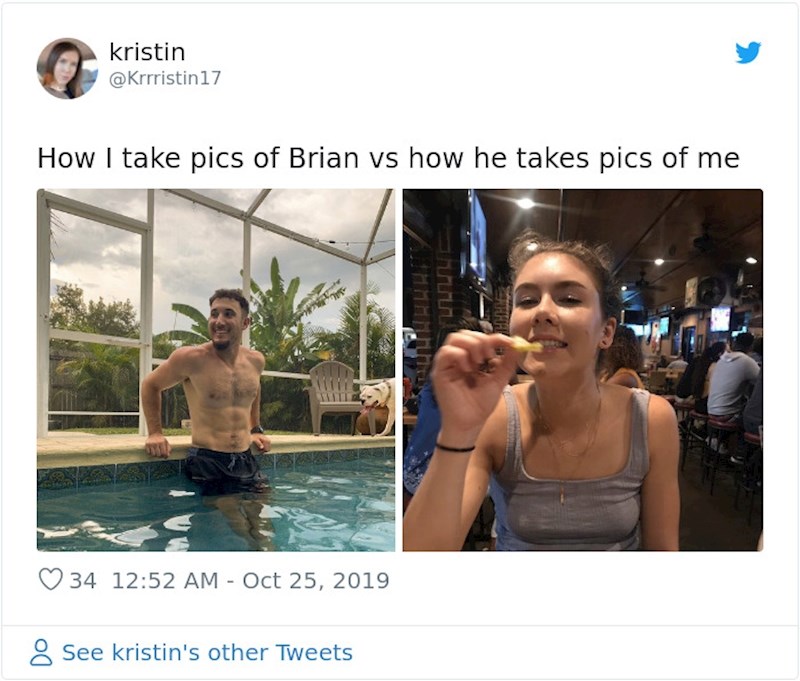Click the shirtless man's face in the pool photo
Image resolution: width=800 pixels, height=681 pixels.
pyautogui.click(x=229, y=320)
